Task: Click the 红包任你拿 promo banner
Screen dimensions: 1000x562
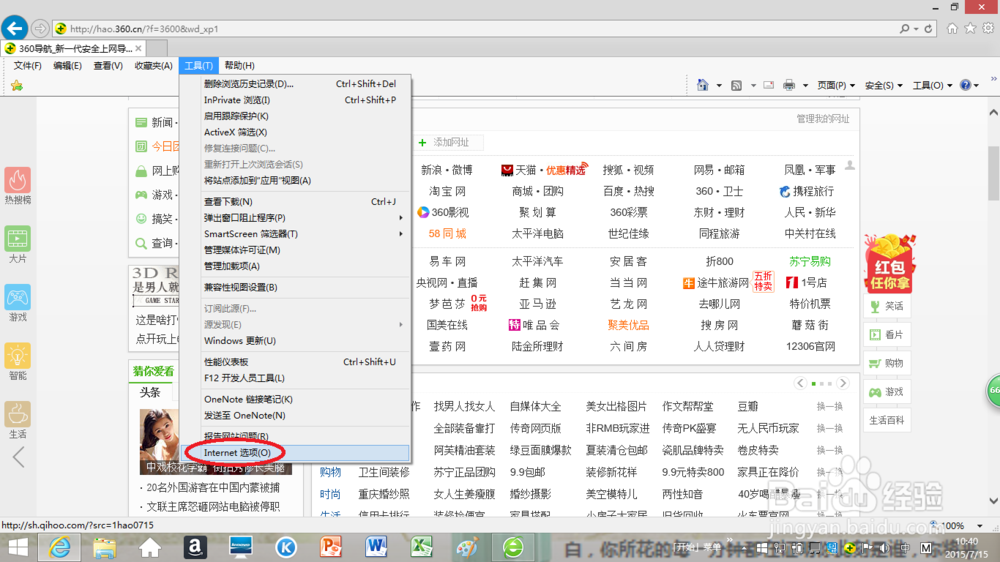Action: [890, 263]
